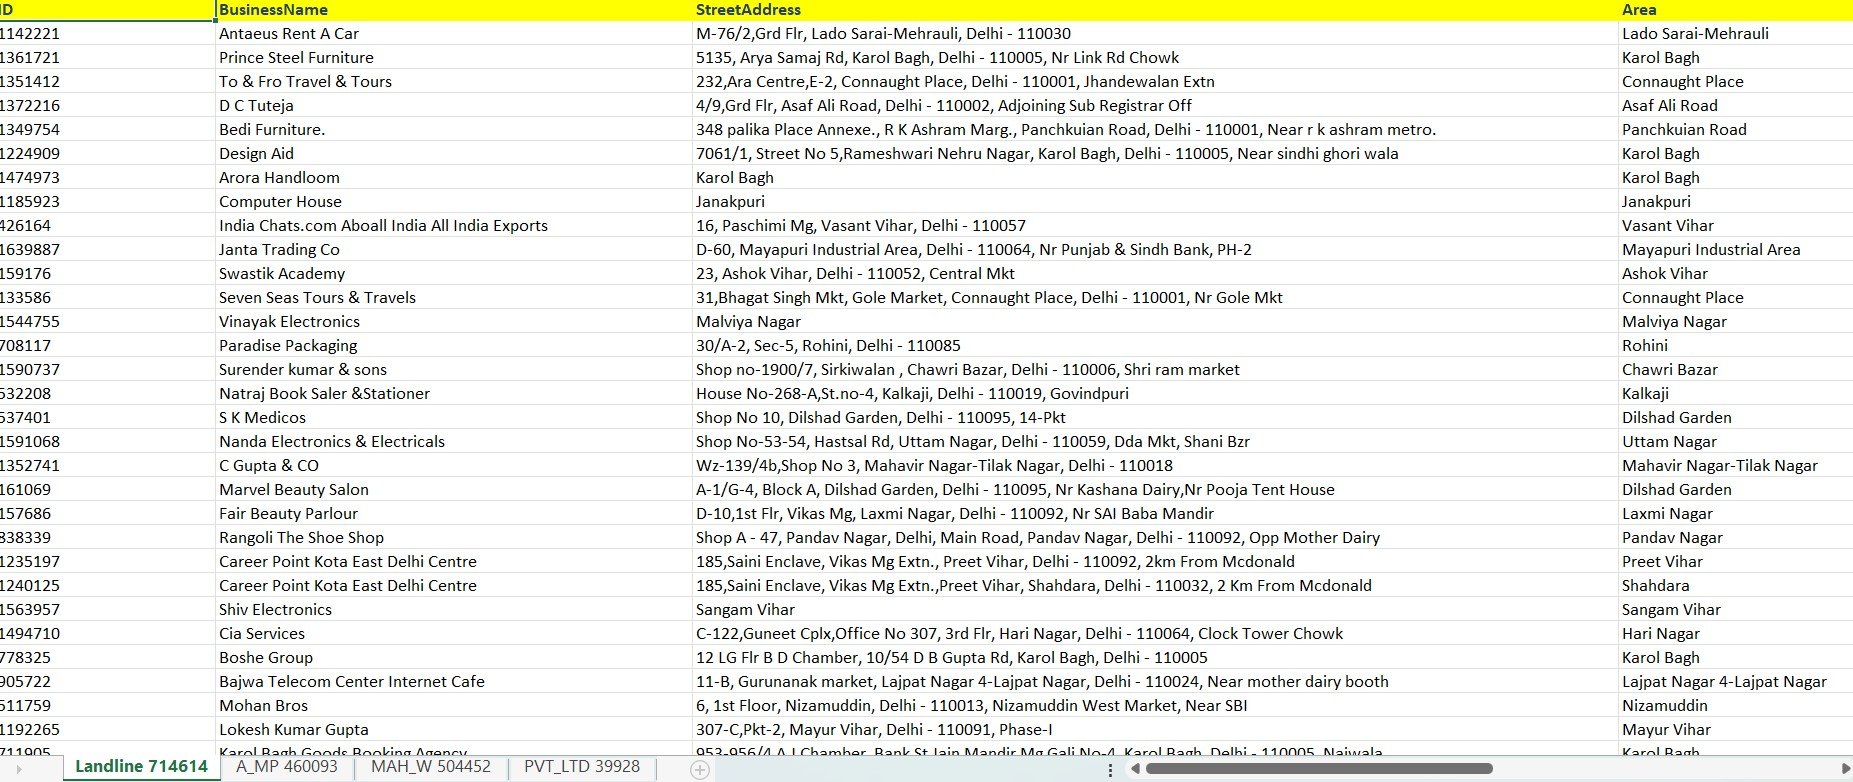Image resolution: width=1853 pixels, height=782 pixels.
Task: Select cell Lokesh Kumar Gupta
Action: [x=453, y=729]
